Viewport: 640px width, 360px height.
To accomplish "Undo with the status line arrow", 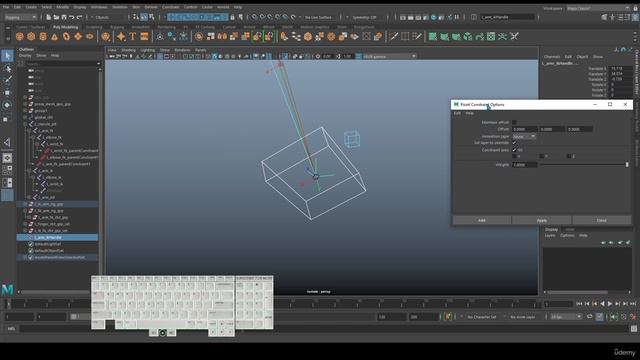I will click(72, 17).
